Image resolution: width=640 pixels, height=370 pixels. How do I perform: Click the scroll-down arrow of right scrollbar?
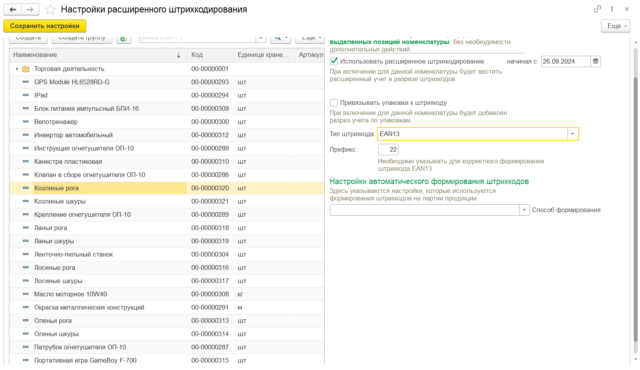[x=636, y=359]
